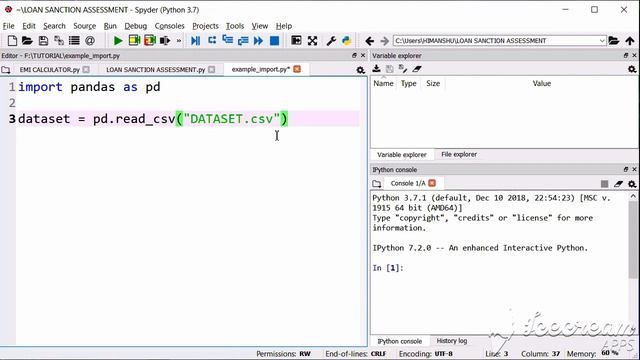Click debug Step Into icon
The image size is (640, 360).
point(227,40)
